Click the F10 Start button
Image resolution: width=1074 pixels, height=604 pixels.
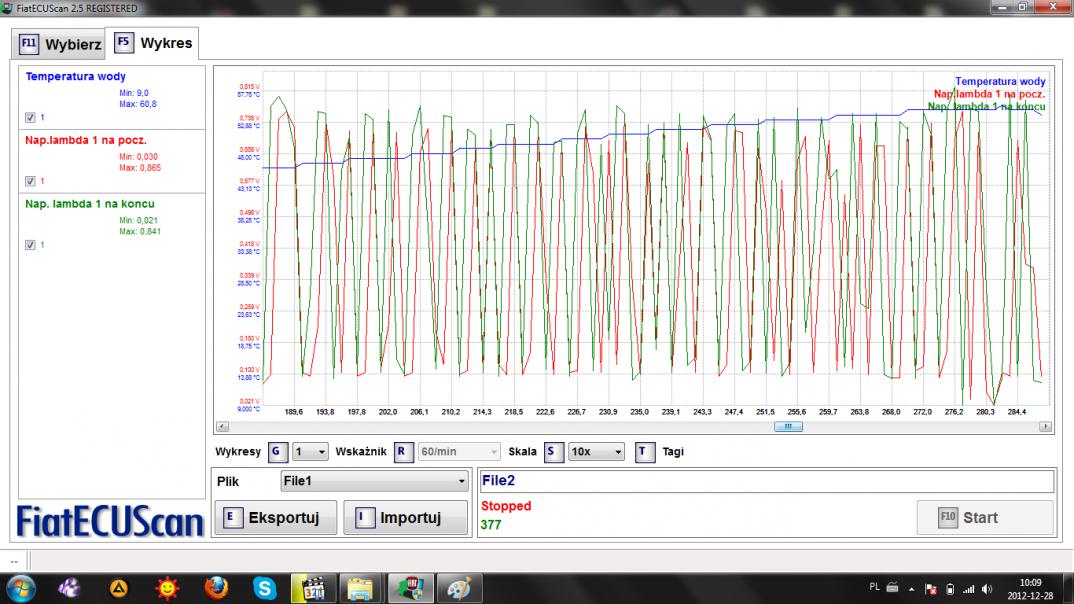pos(985,518)
